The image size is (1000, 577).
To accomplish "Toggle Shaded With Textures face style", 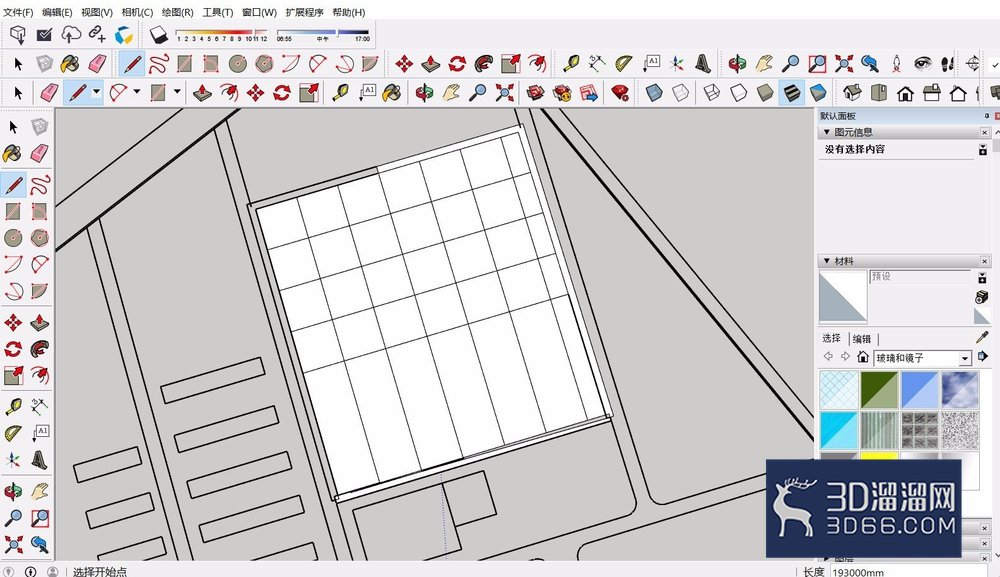I will coord(791,93).
